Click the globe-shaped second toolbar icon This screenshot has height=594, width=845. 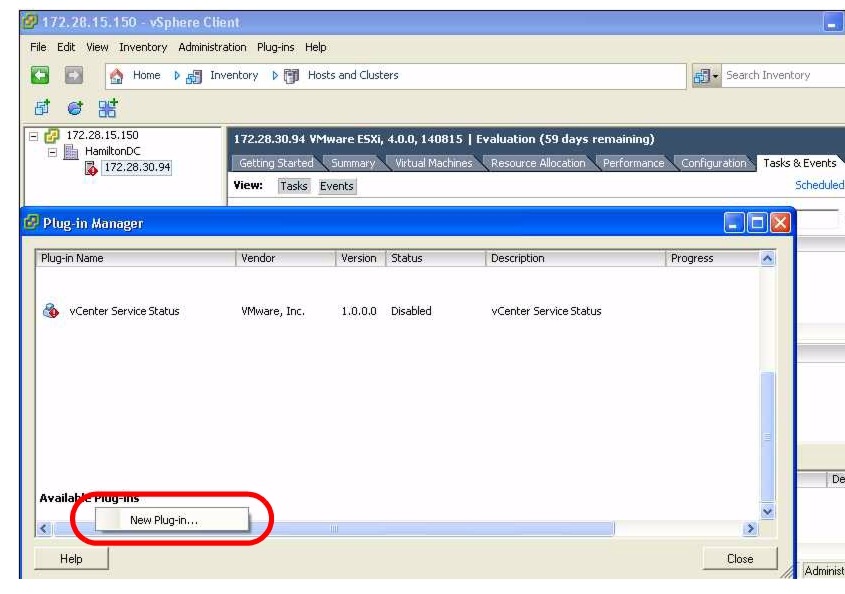coord(75,108)
